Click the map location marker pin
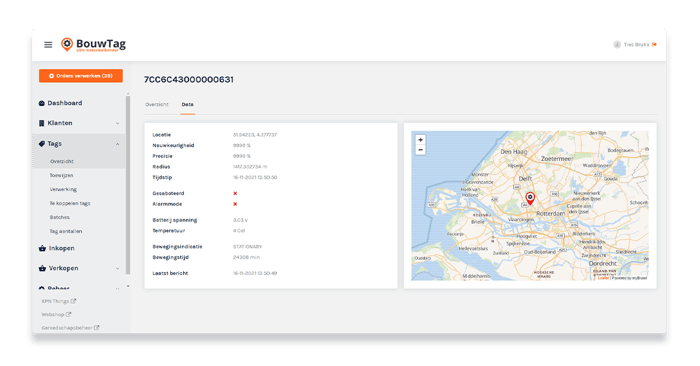Viewport: 700px width, 366px height. pos(530,198)
